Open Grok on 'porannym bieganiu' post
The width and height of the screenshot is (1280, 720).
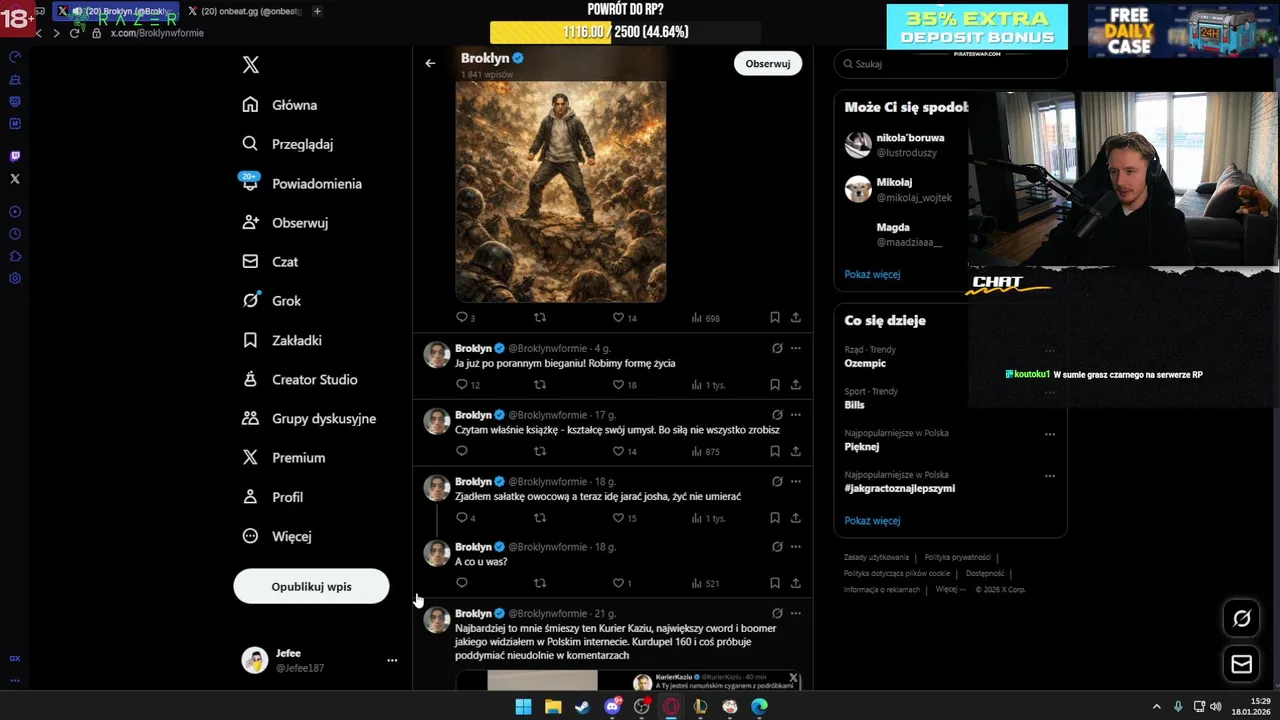click(x=777, y=348)
